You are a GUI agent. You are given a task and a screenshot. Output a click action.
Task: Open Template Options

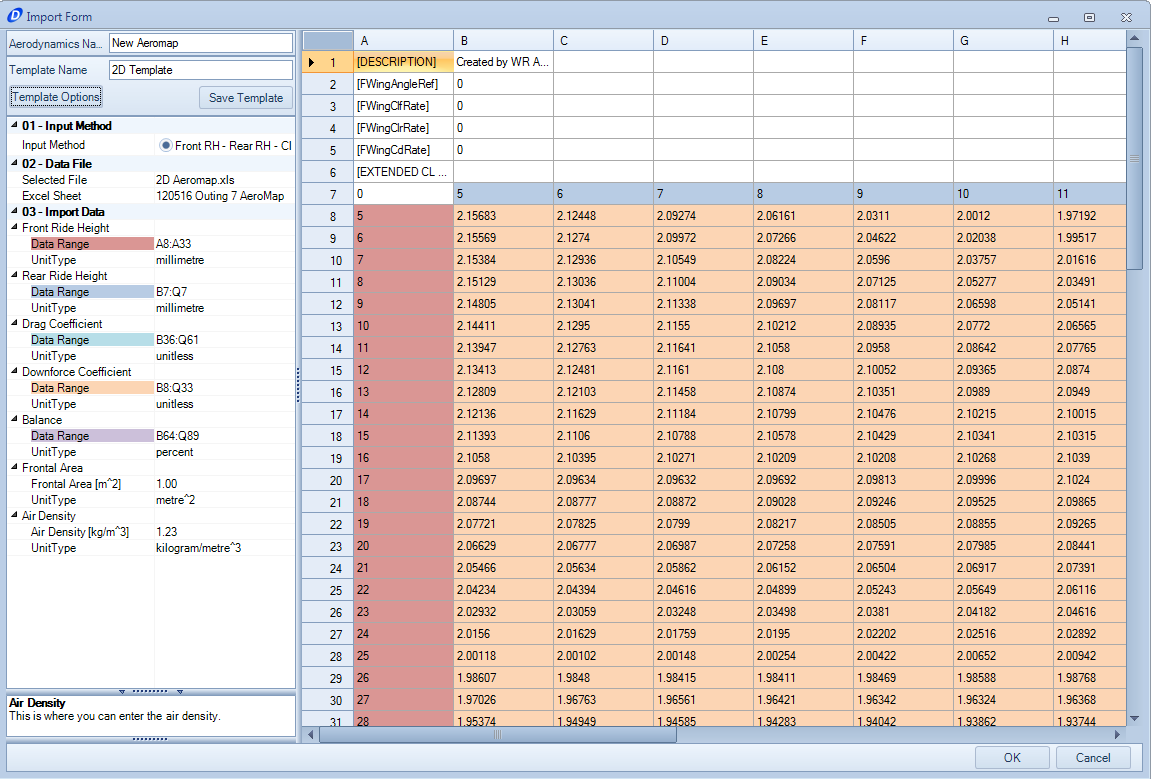pyautogui.click(x=56, y=97)
